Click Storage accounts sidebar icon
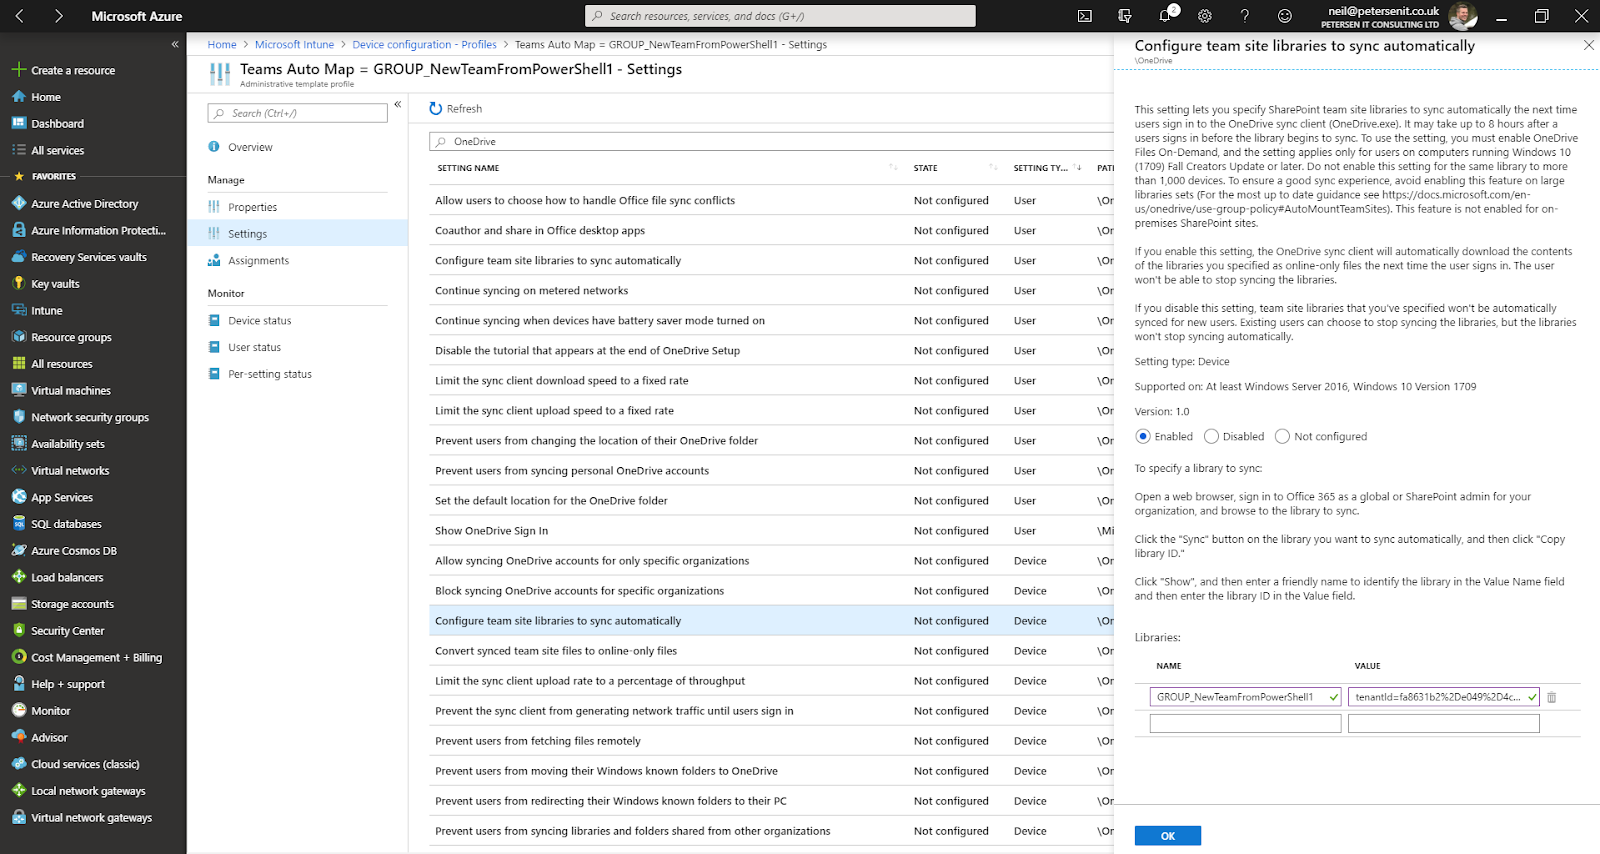This screenshot has height=854, width=1600. [x=18, y=603]
